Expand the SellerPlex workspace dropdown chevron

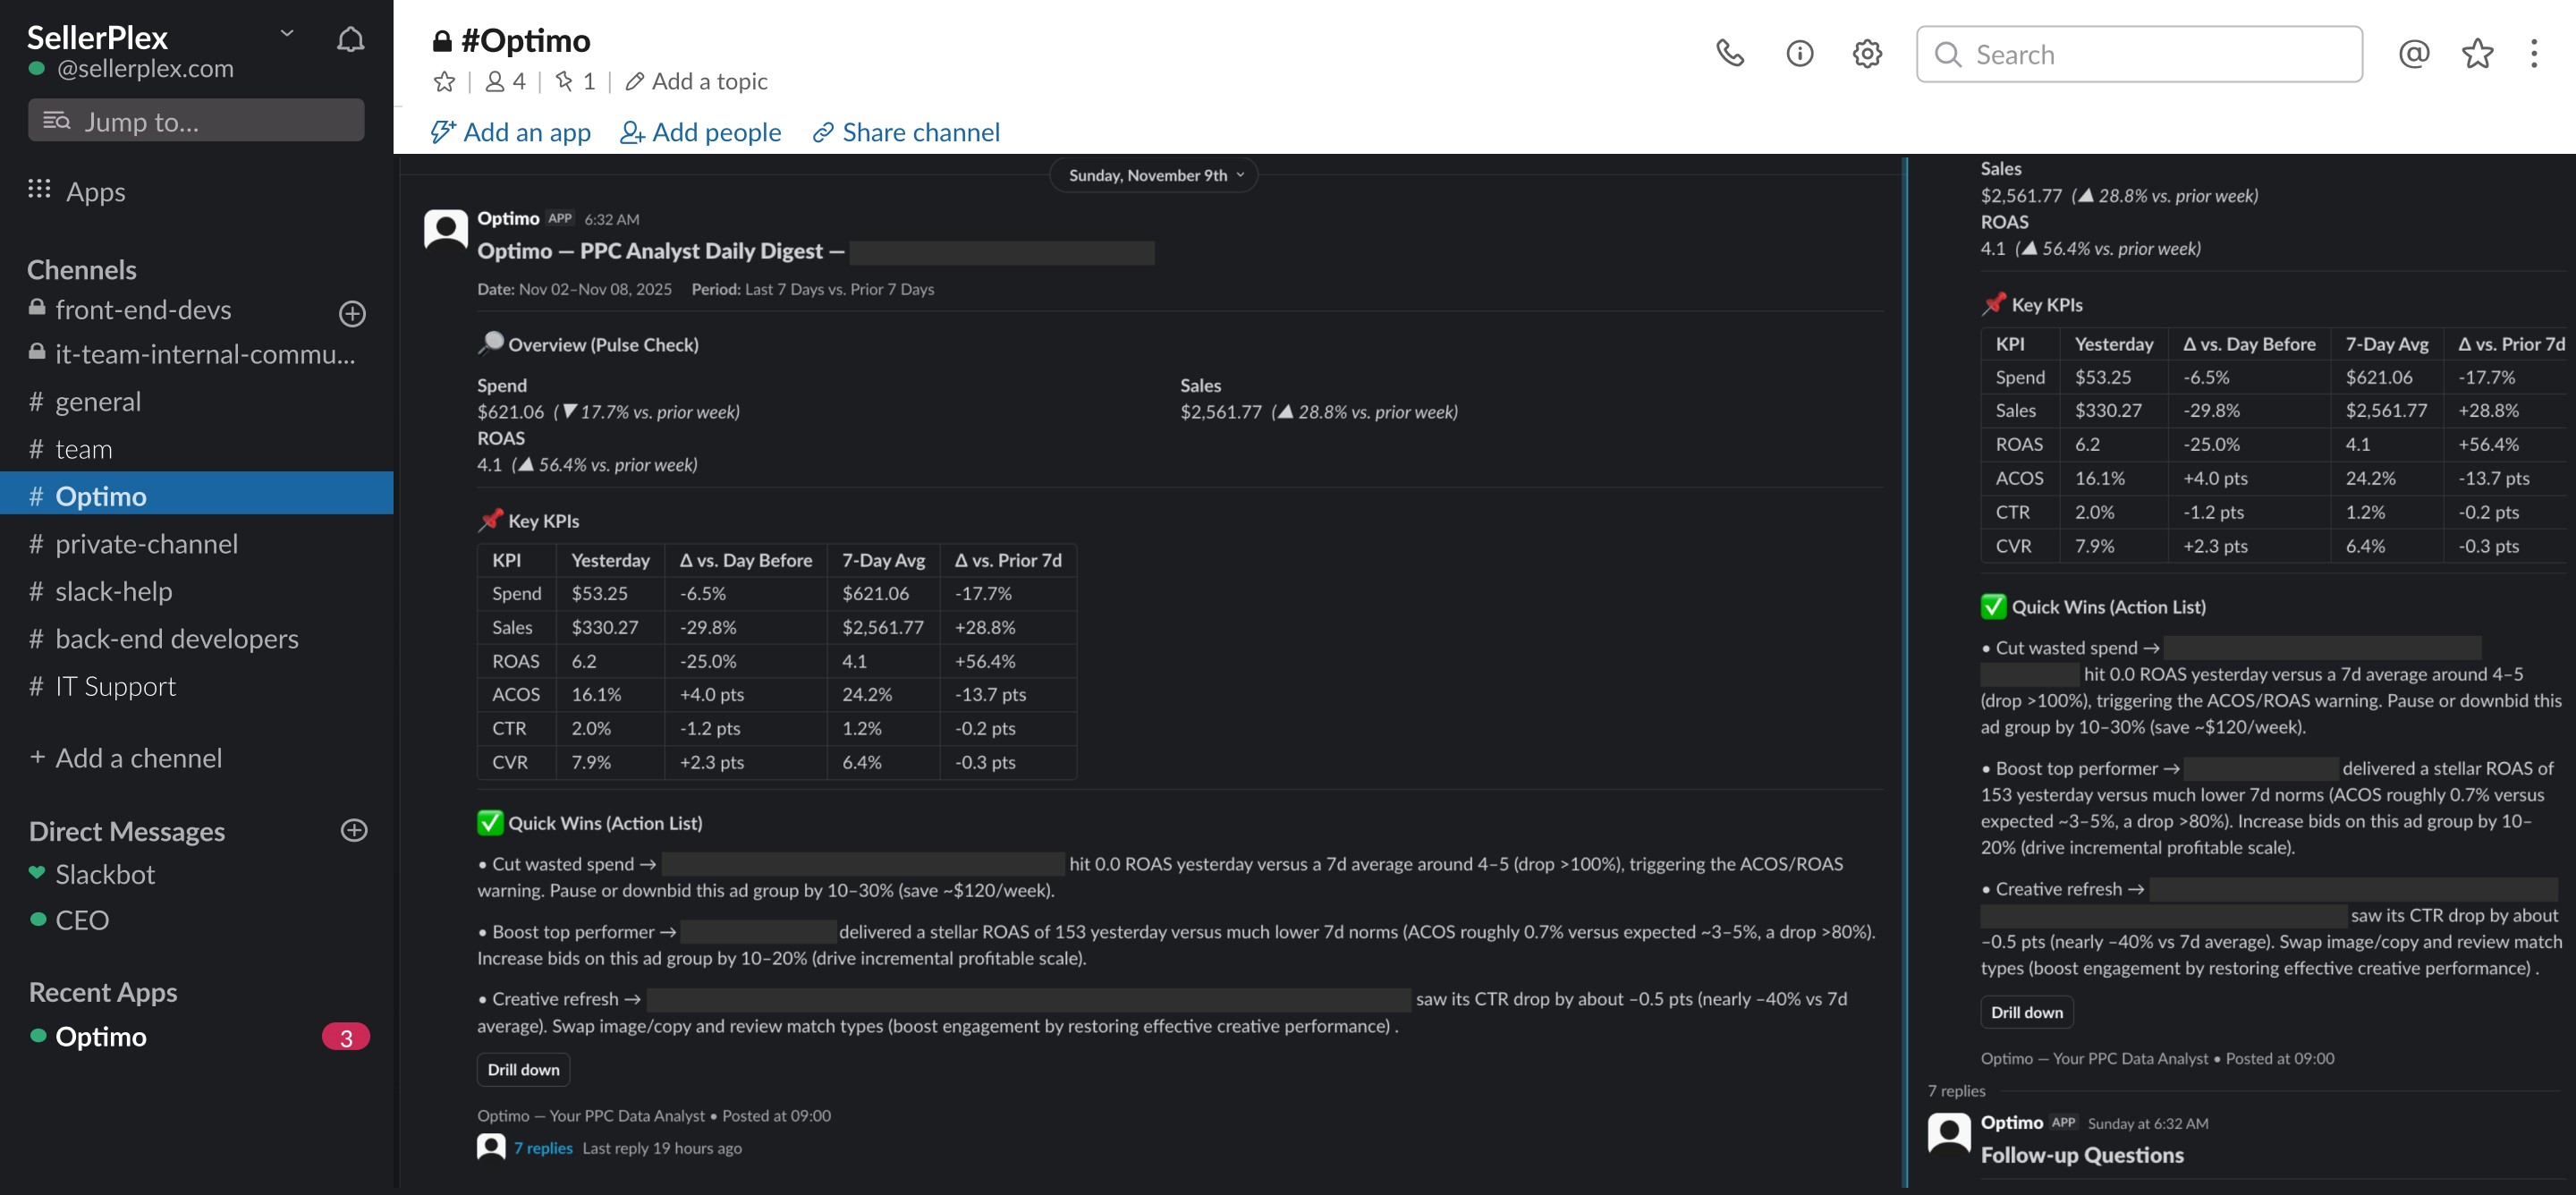coord(287,33)
